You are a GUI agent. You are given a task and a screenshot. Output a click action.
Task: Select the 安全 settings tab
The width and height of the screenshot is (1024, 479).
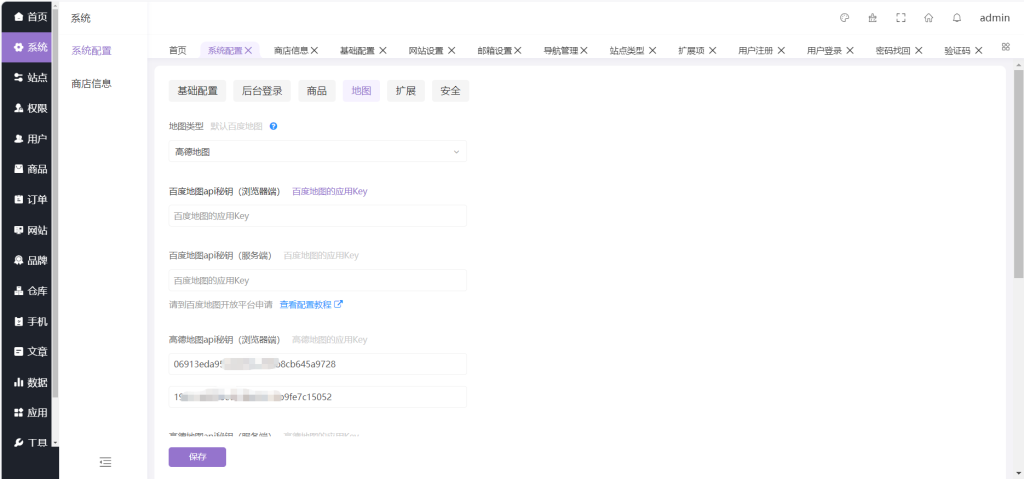[x=450, y=91]
